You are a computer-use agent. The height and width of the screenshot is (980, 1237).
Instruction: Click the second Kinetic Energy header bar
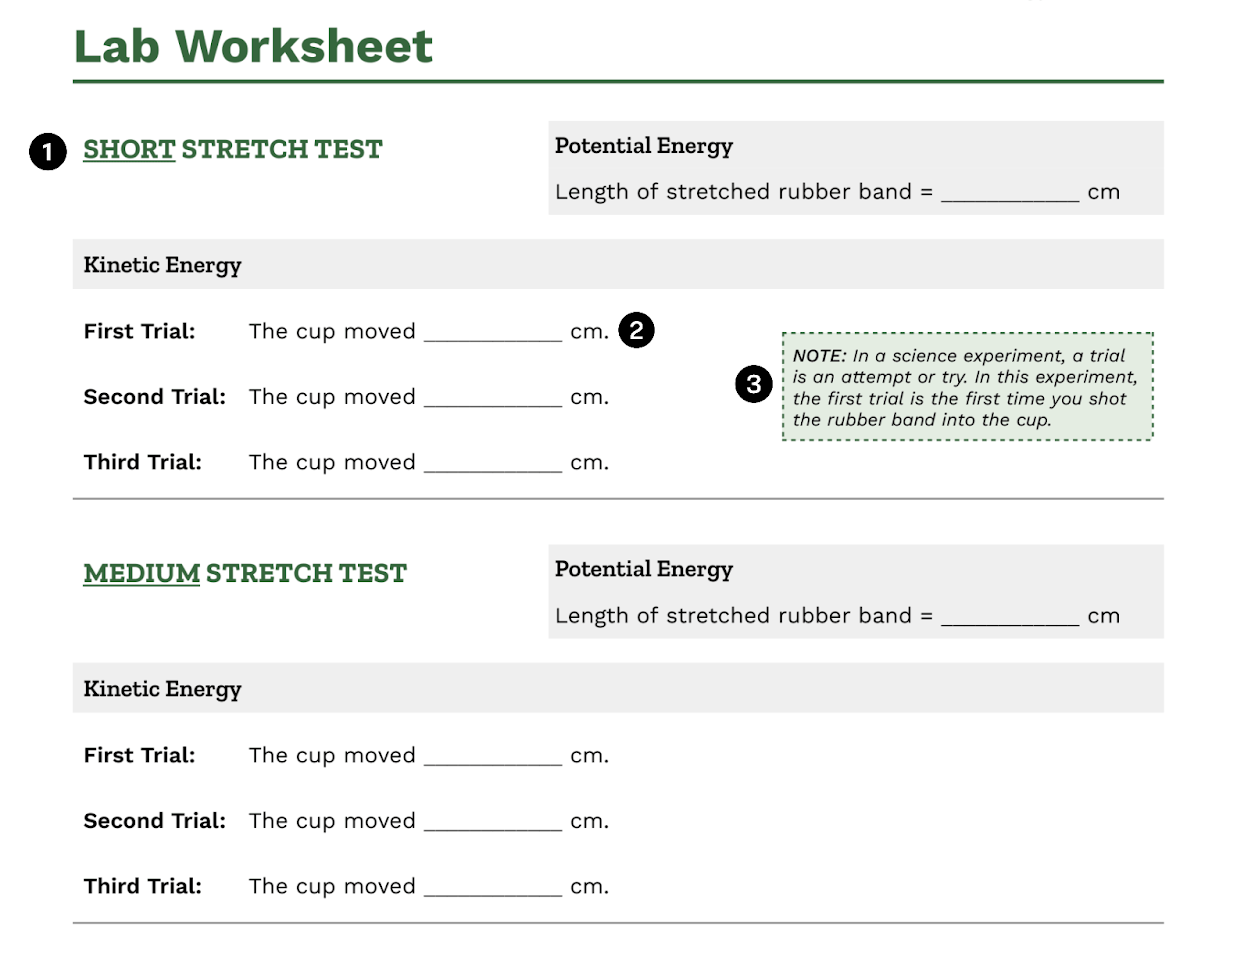pyautogui.click(x=618, y=688)
